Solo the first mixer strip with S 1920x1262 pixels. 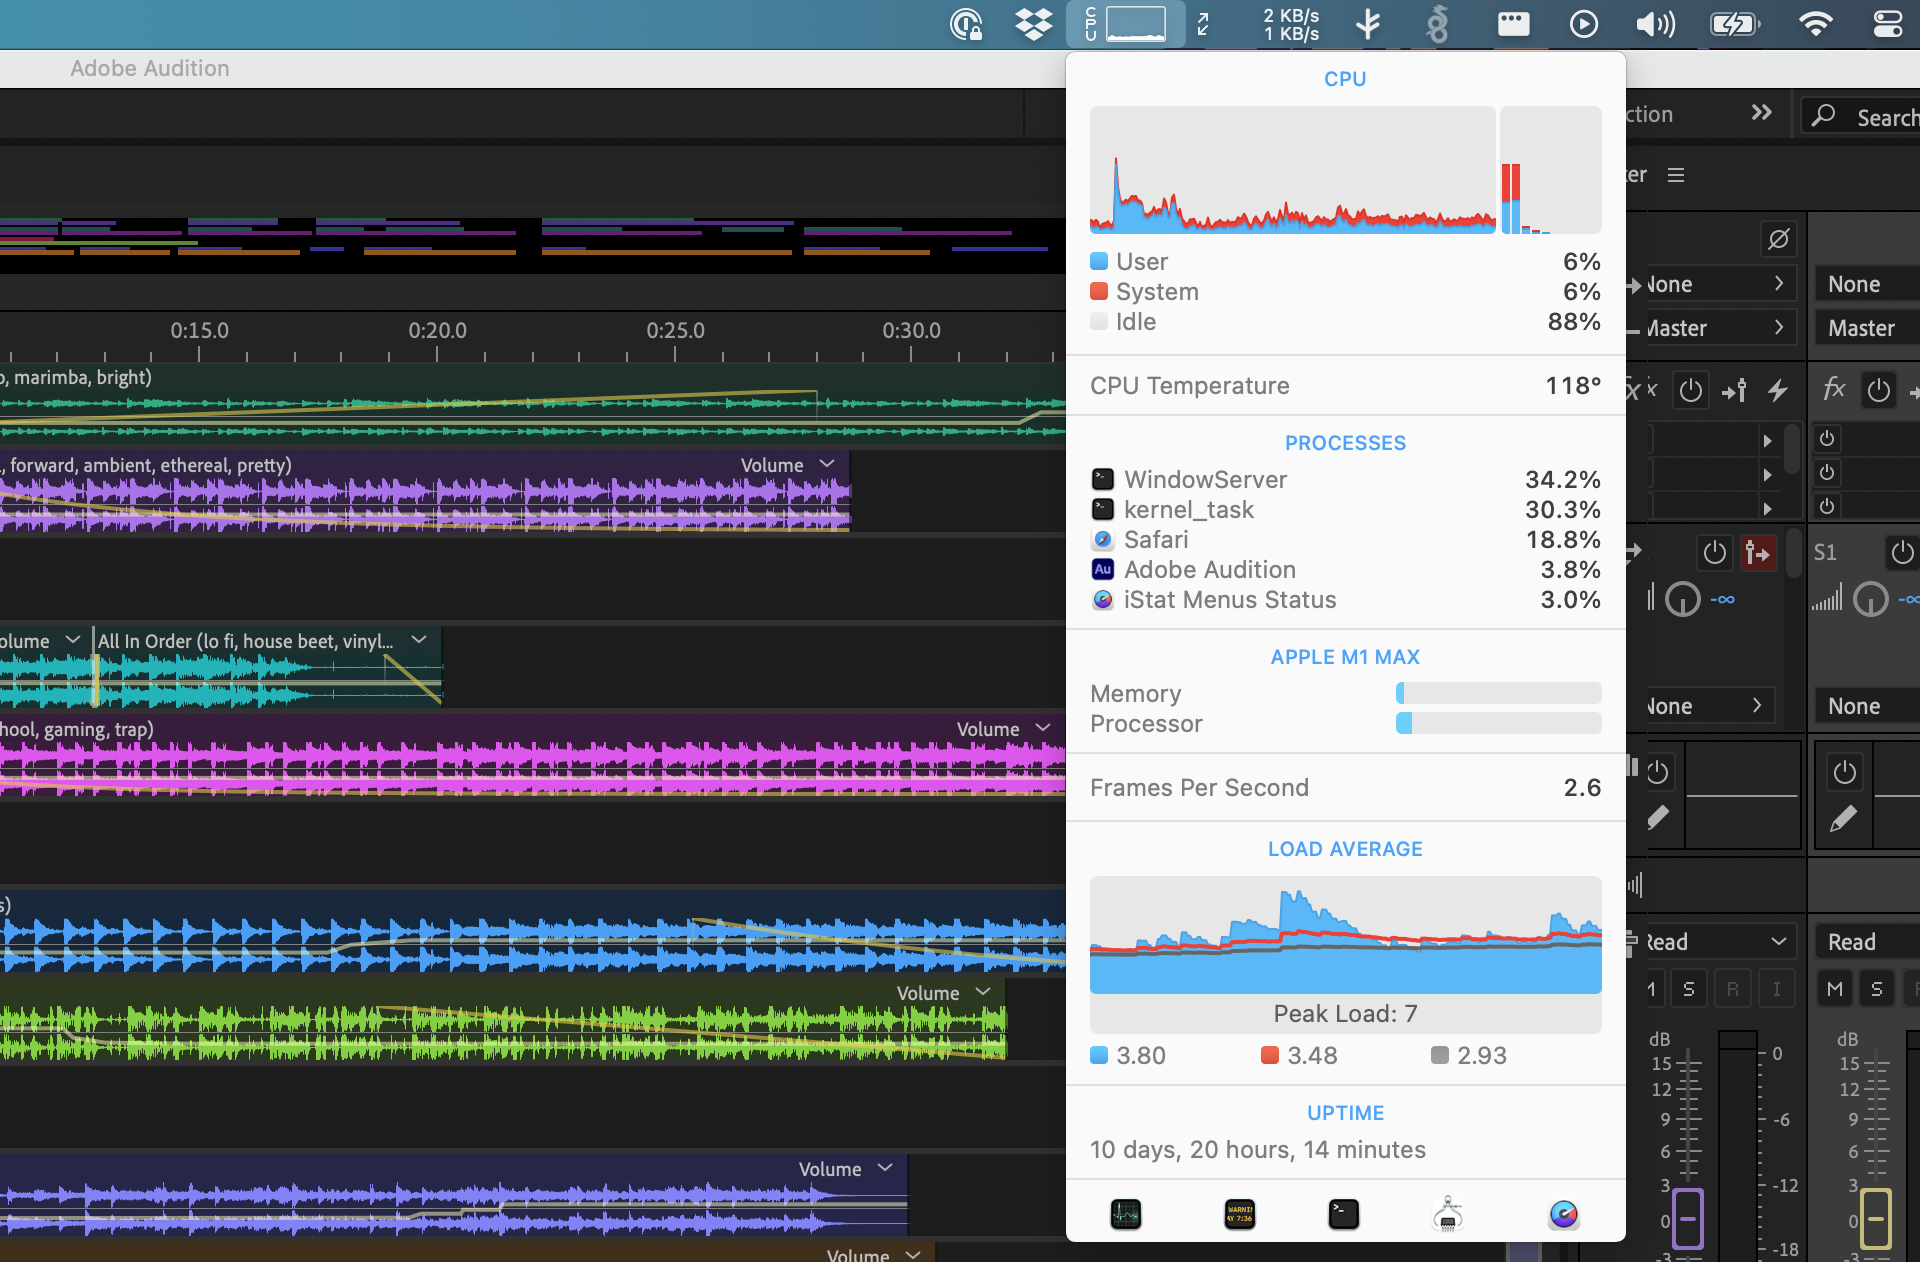[1689, 989]
